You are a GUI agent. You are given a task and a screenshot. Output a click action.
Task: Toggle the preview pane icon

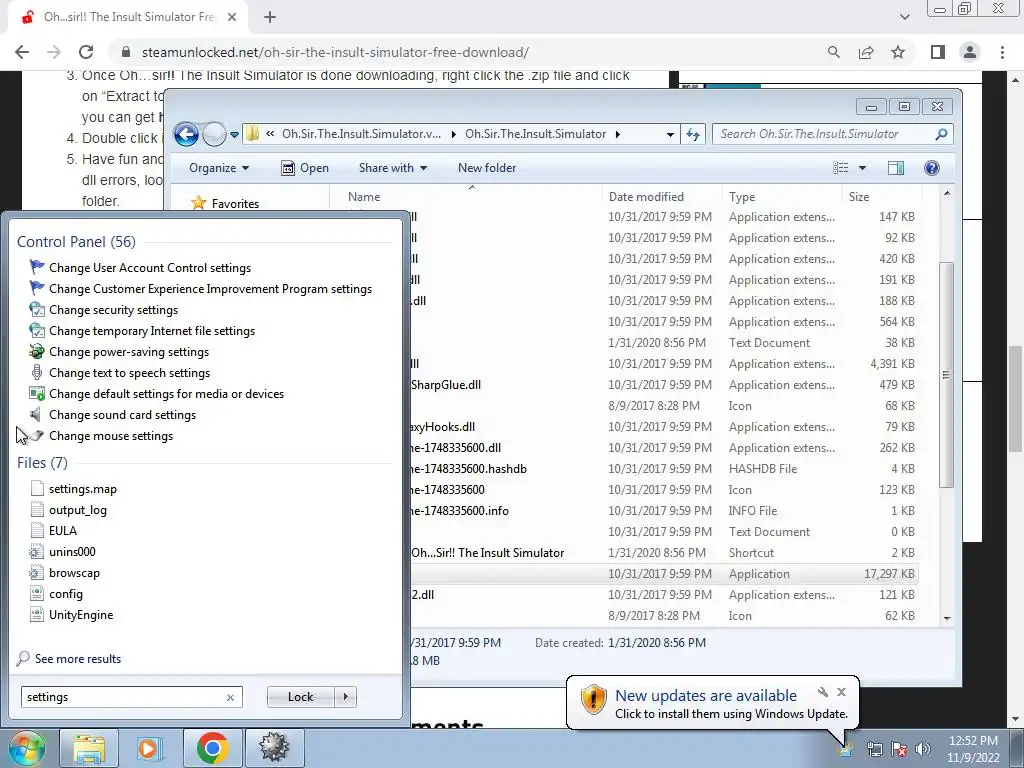896,168
